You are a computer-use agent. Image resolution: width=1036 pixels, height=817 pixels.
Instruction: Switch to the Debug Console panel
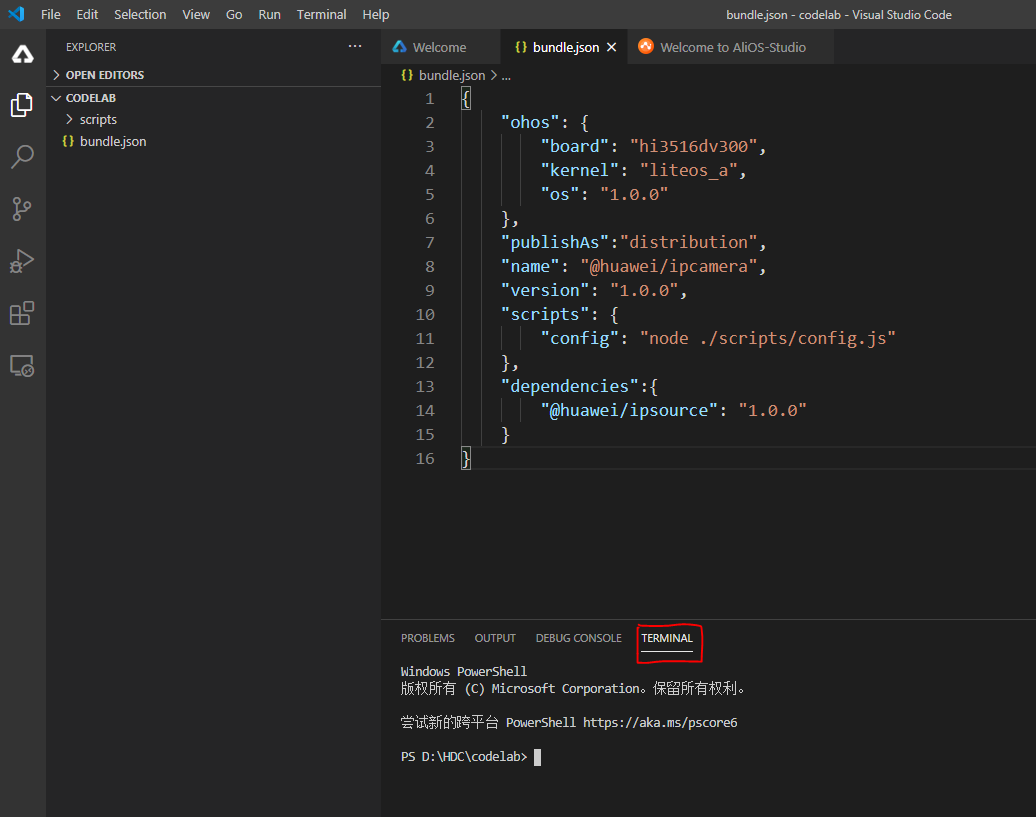[578, 638]
